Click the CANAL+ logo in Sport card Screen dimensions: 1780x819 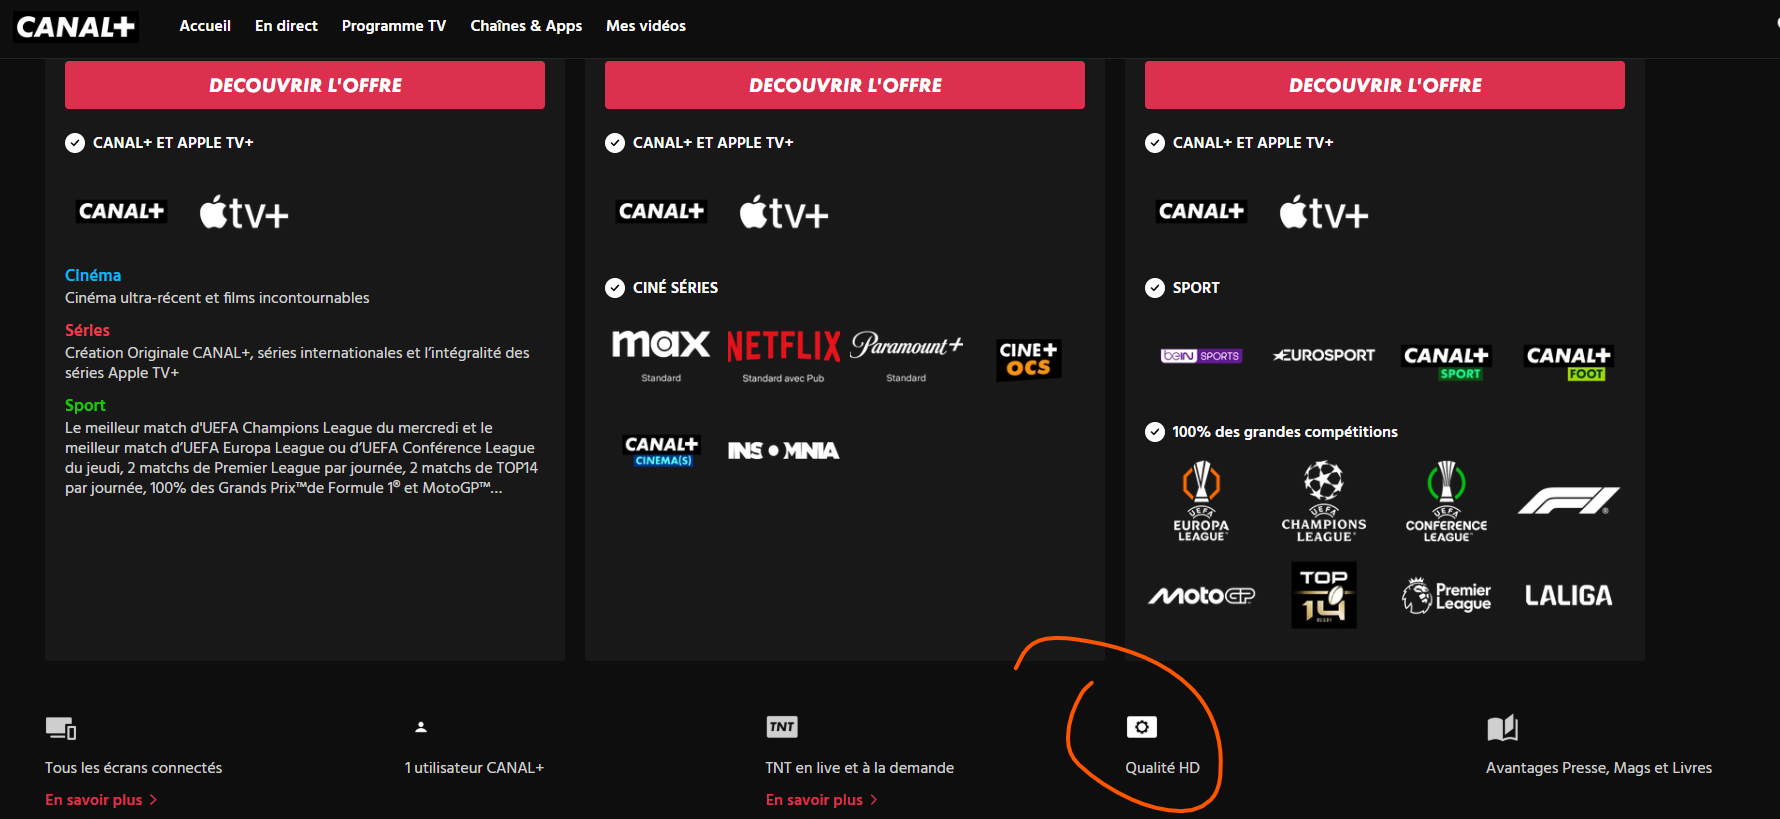click(x=1201, y=211)
